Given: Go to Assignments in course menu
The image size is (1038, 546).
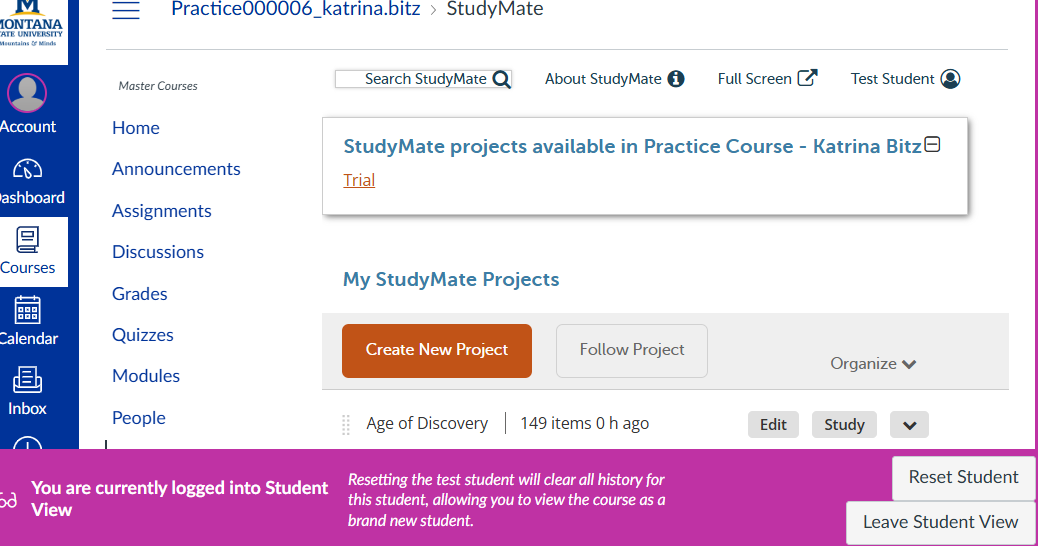Looking at the screenshot, I should [162, 211].
